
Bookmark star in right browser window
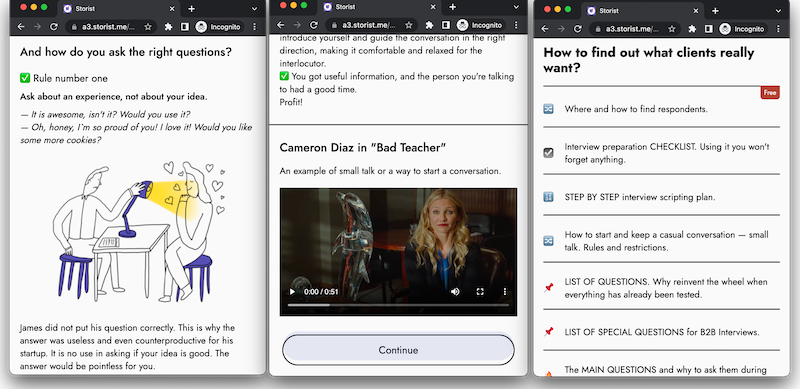[672, 29]
